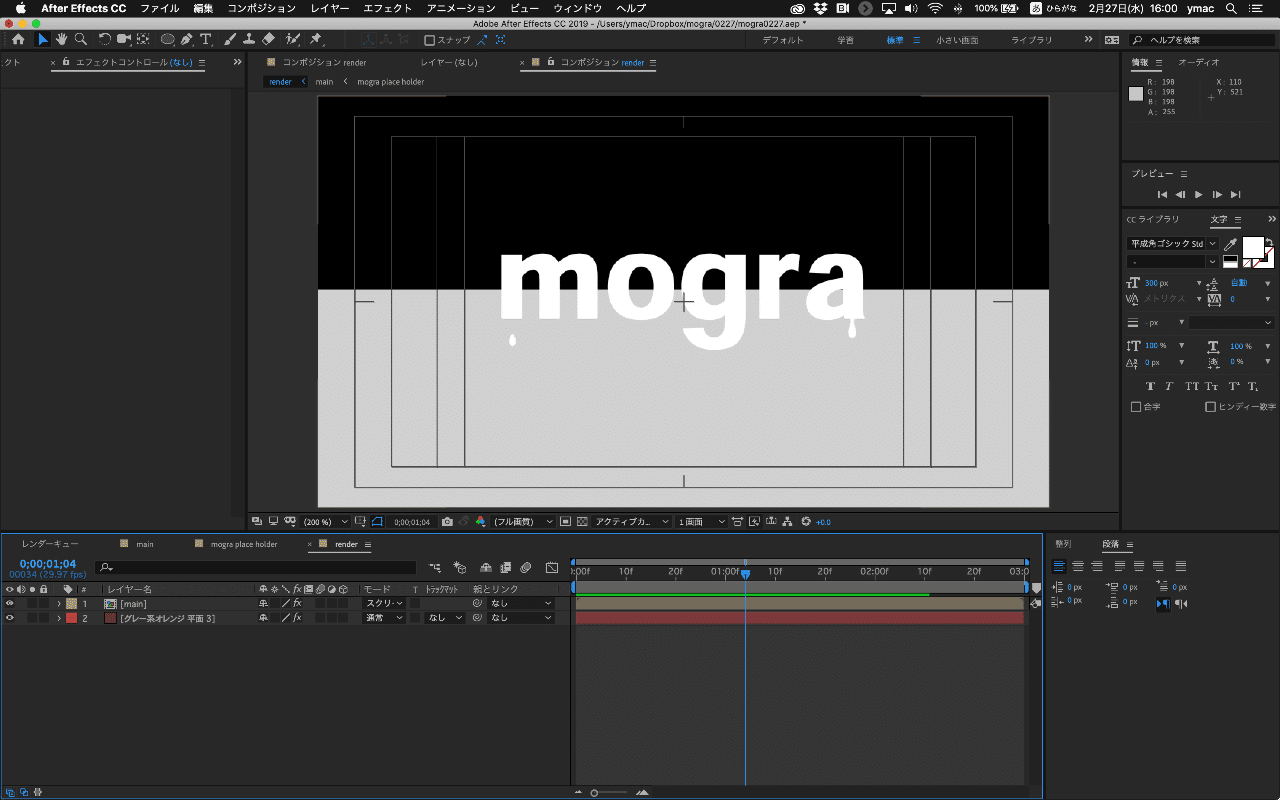This screenshot has width=1280, height=800.
Task: Enable the ヒンディー数字 checkbox
Action: click(x=1210, y=407)
